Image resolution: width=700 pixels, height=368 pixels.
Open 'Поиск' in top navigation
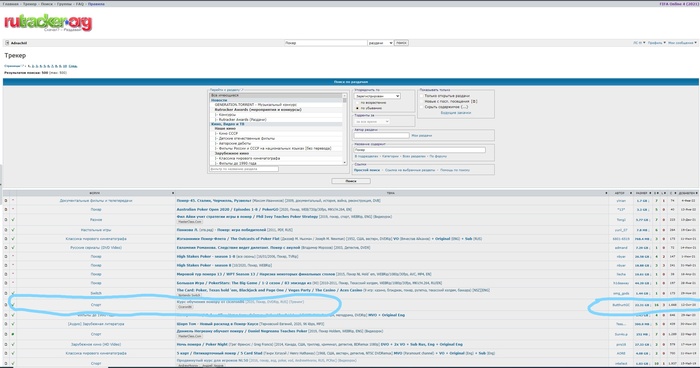(x=47, y=4)
